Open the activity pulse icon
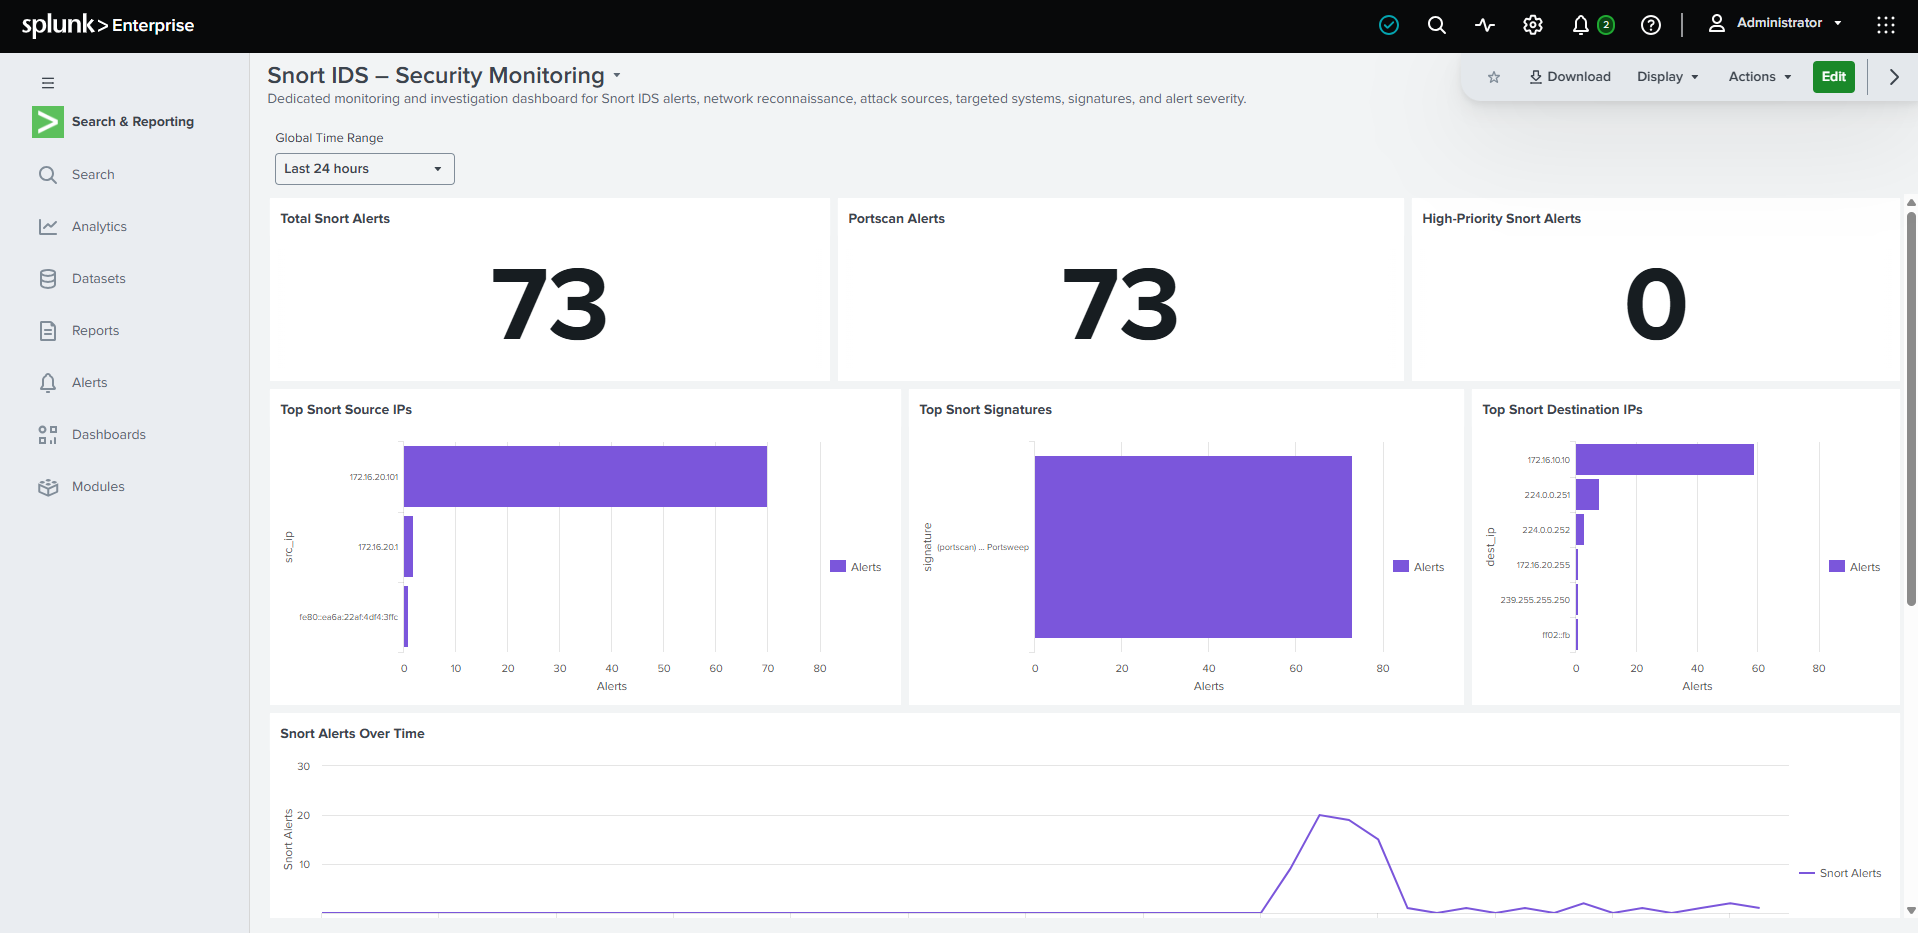The width and height of the screenshot is (1918, 933). click(1485, 25)
